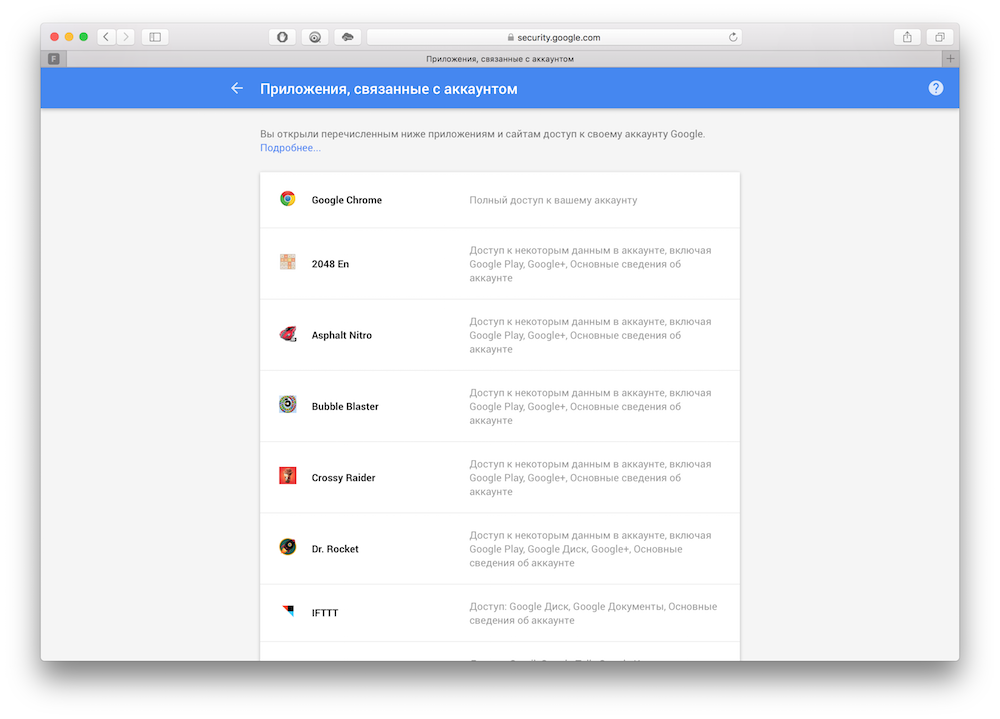Open help via the question mark icon
Viewport: 1000px width, 719px height.
click(x=936, y=88)
